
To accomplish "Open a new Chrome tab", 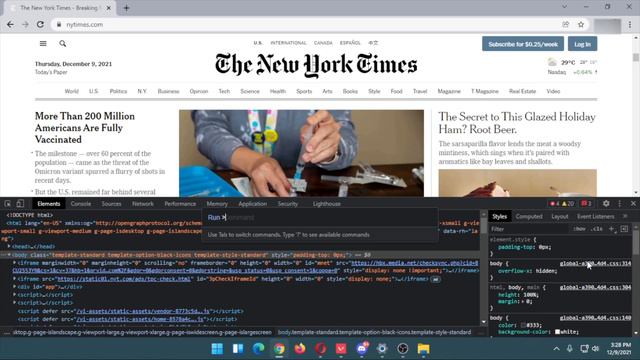I will [x=126, y=8].
